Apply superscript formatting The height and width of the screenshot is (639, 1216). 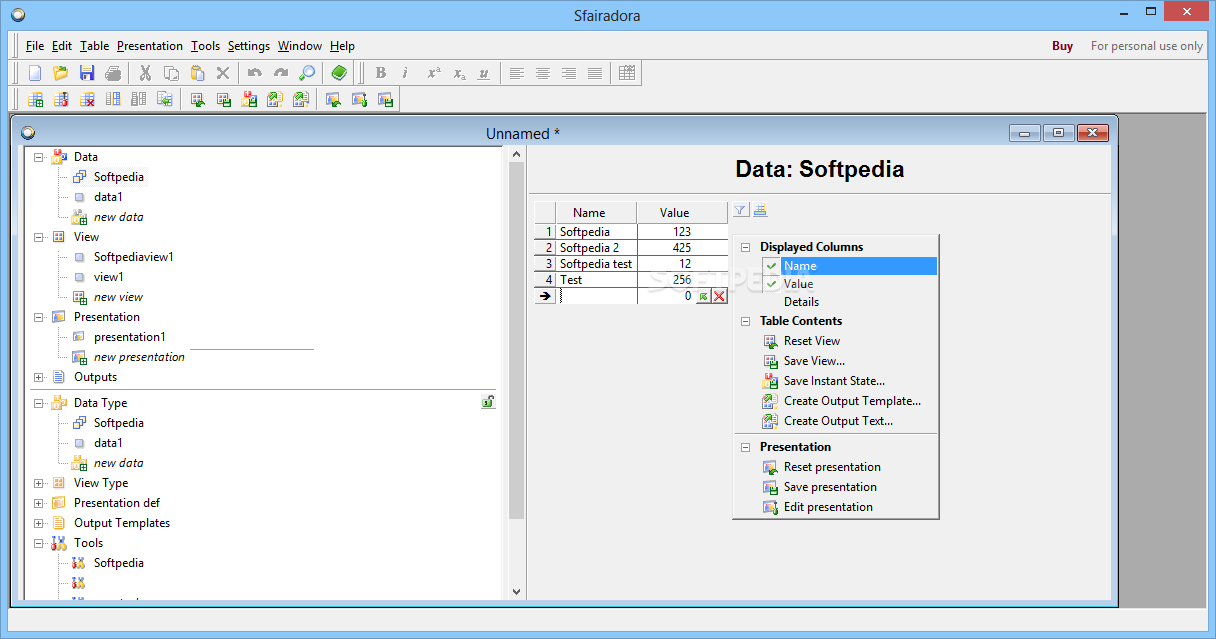[433, 73]
